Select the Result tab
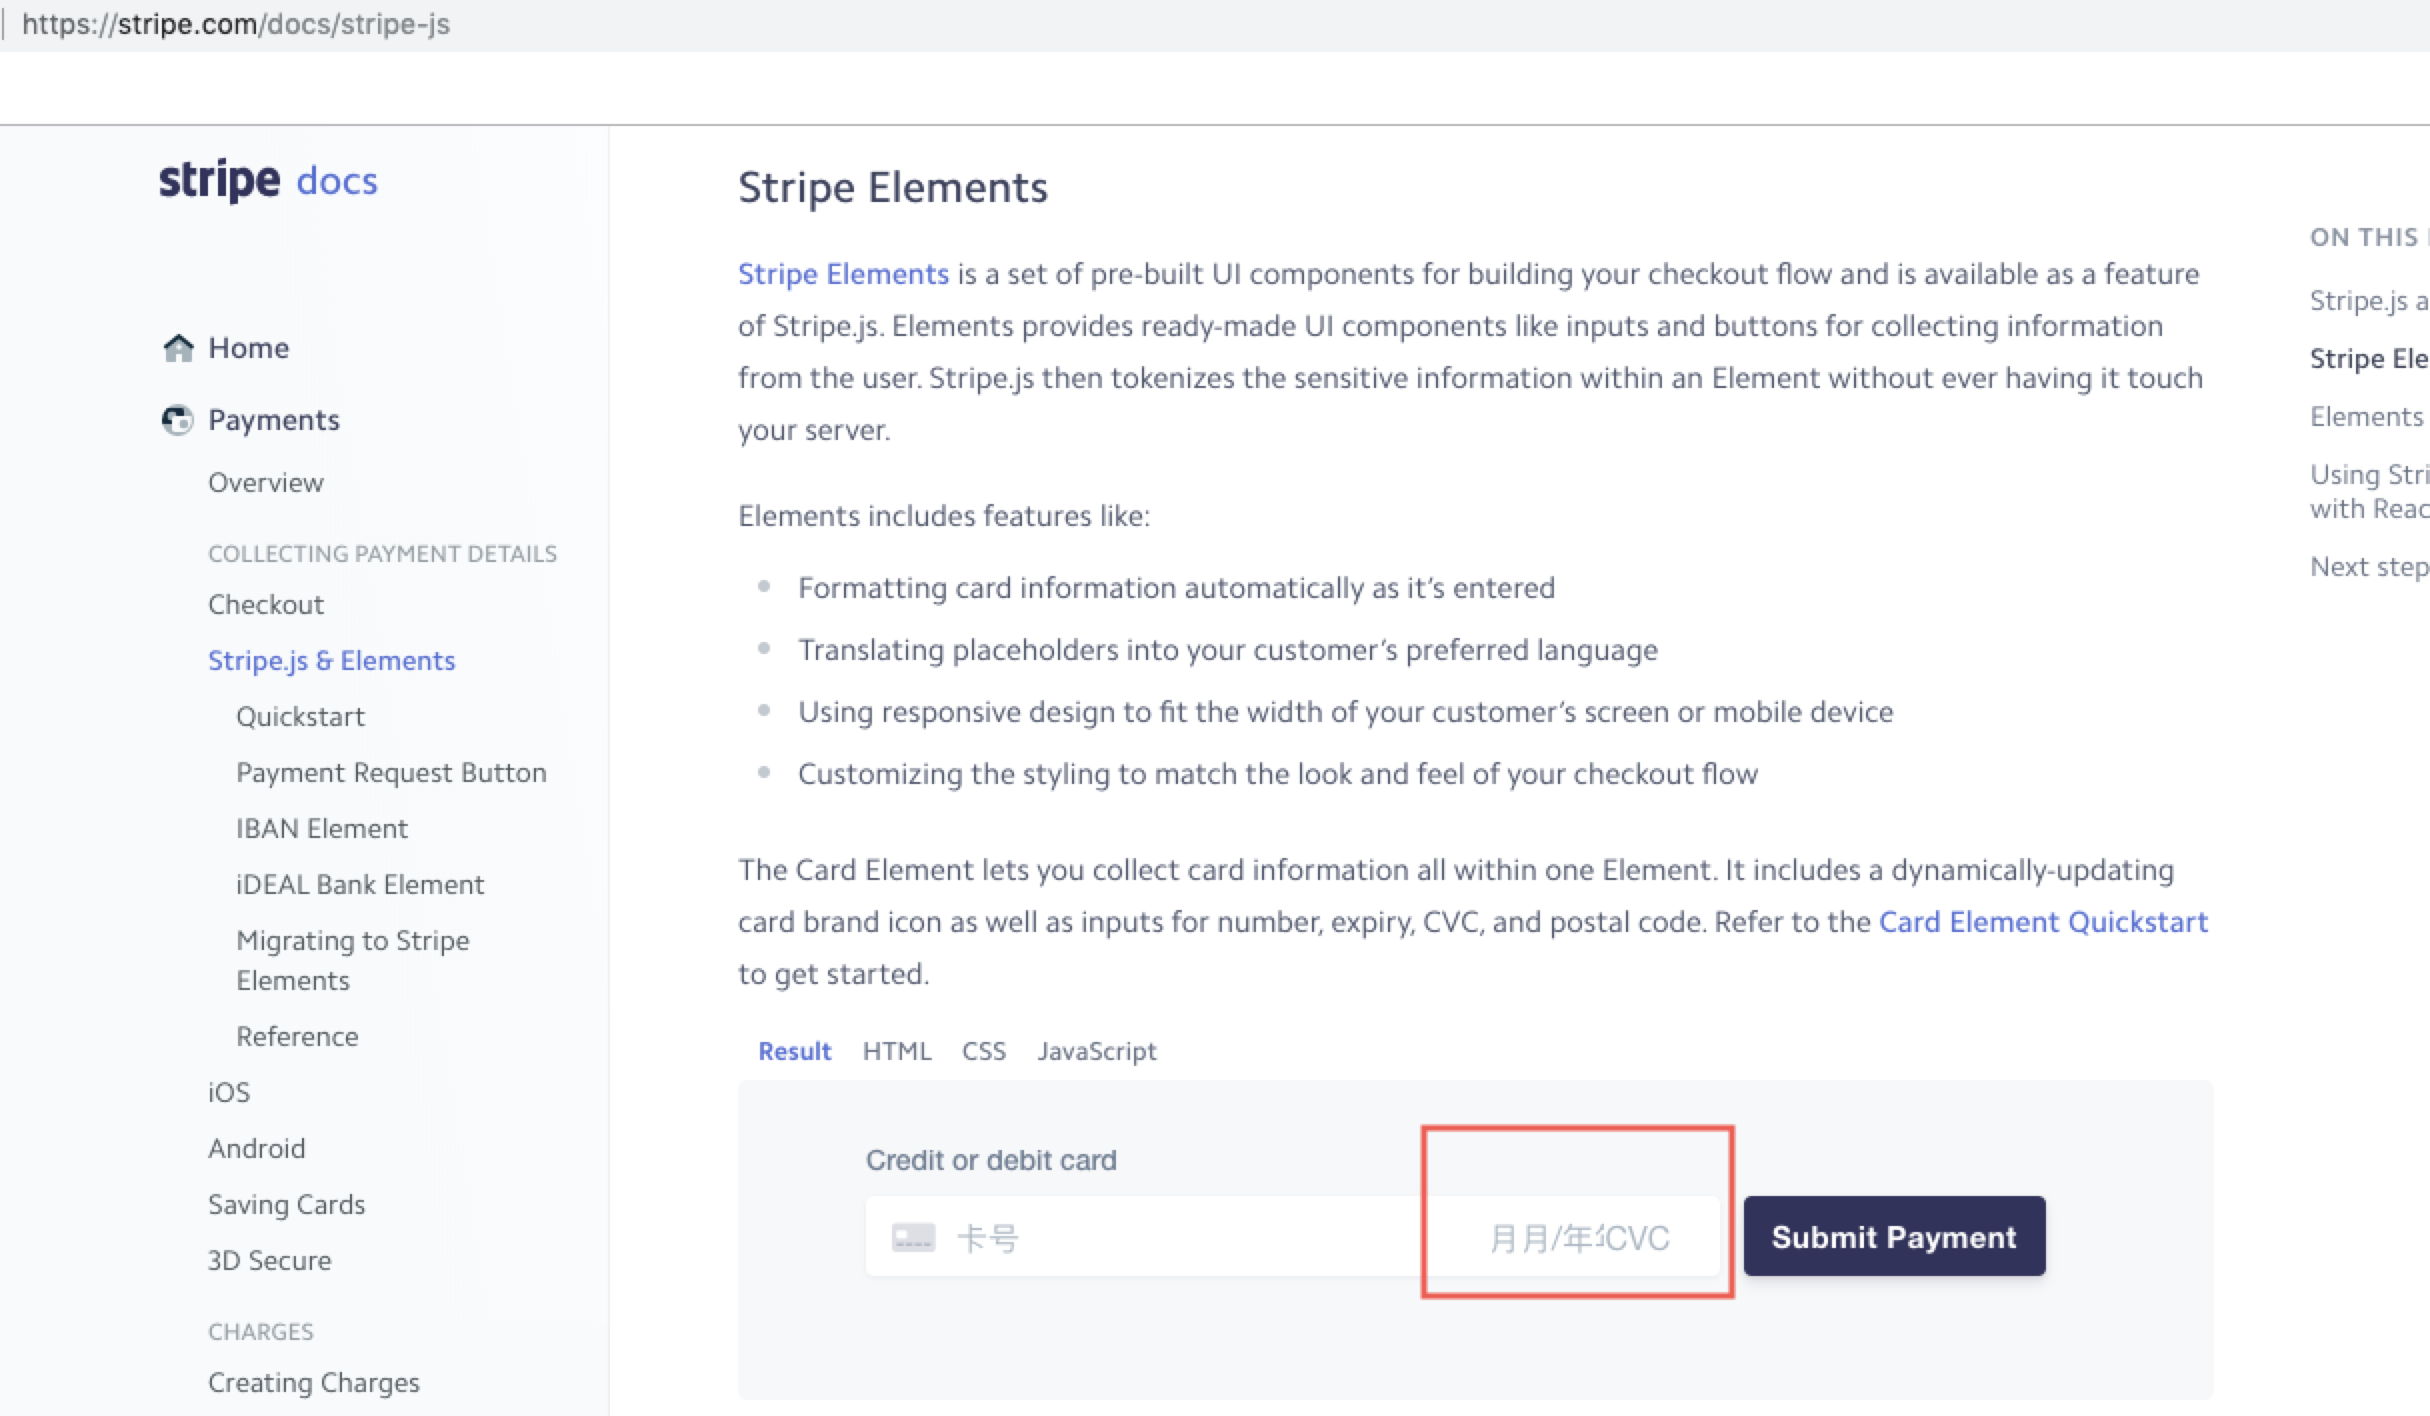 click(x=794, y=1051)
